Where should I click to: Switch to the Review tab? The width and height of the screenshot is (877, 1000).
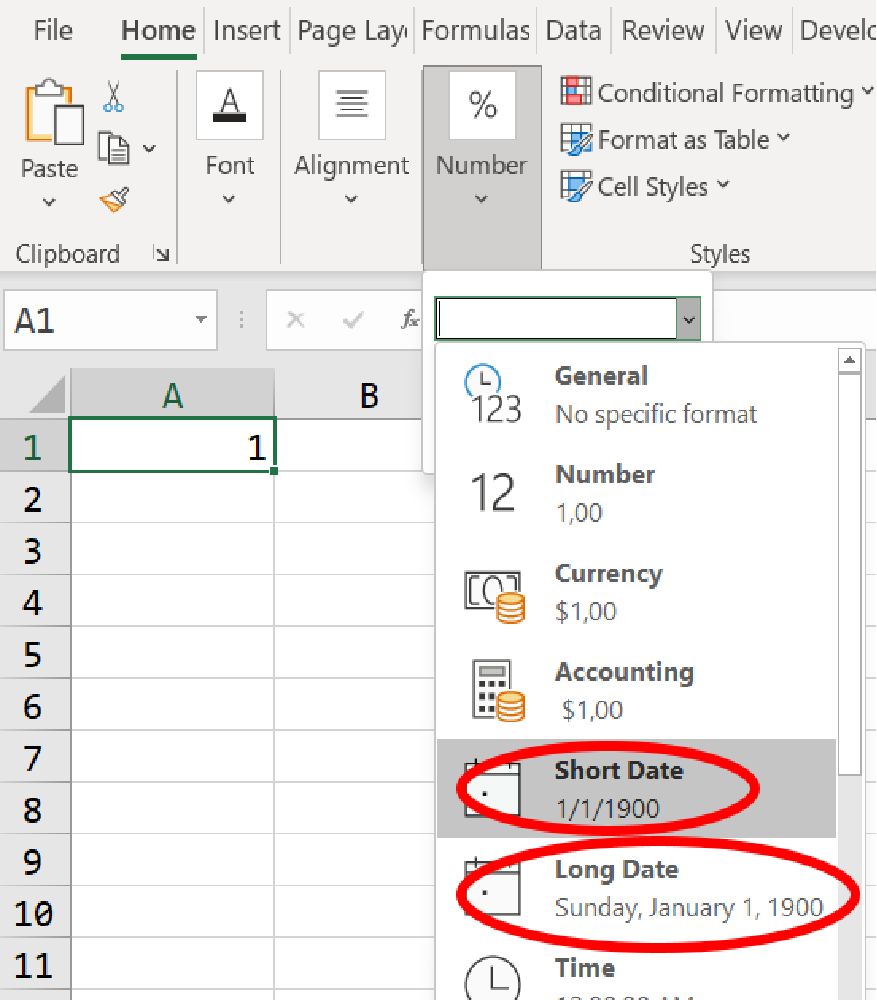tap(663, 30)
